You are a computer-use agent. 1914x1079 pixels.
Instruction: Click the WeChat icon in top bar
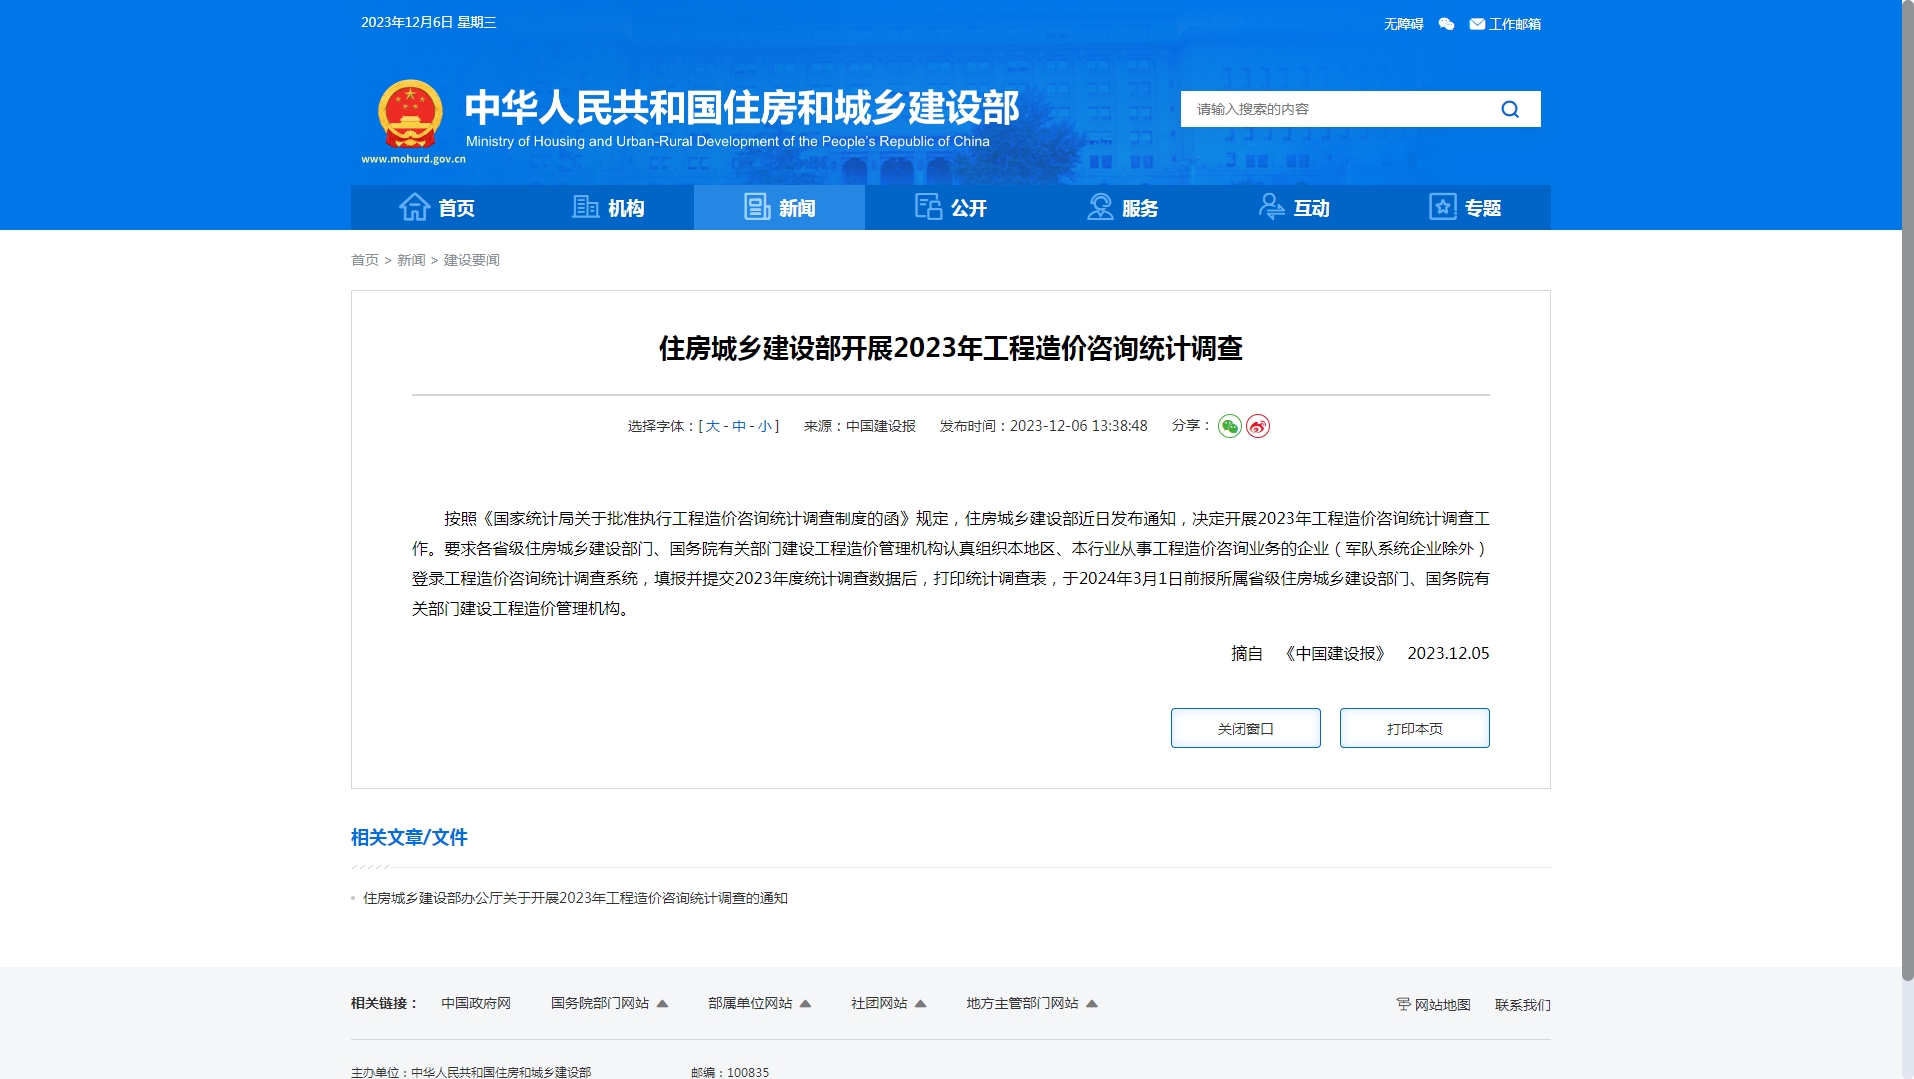click(1446, 24)
